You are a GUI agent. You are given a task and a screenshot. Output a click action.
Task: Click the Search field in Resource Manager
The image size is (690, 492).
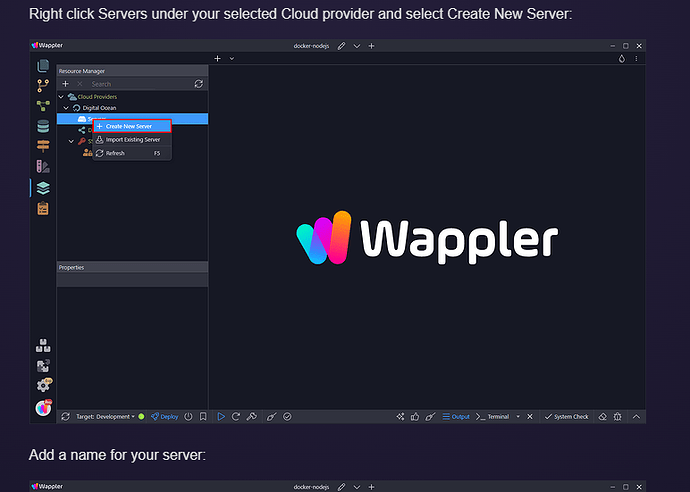[139, 84]
